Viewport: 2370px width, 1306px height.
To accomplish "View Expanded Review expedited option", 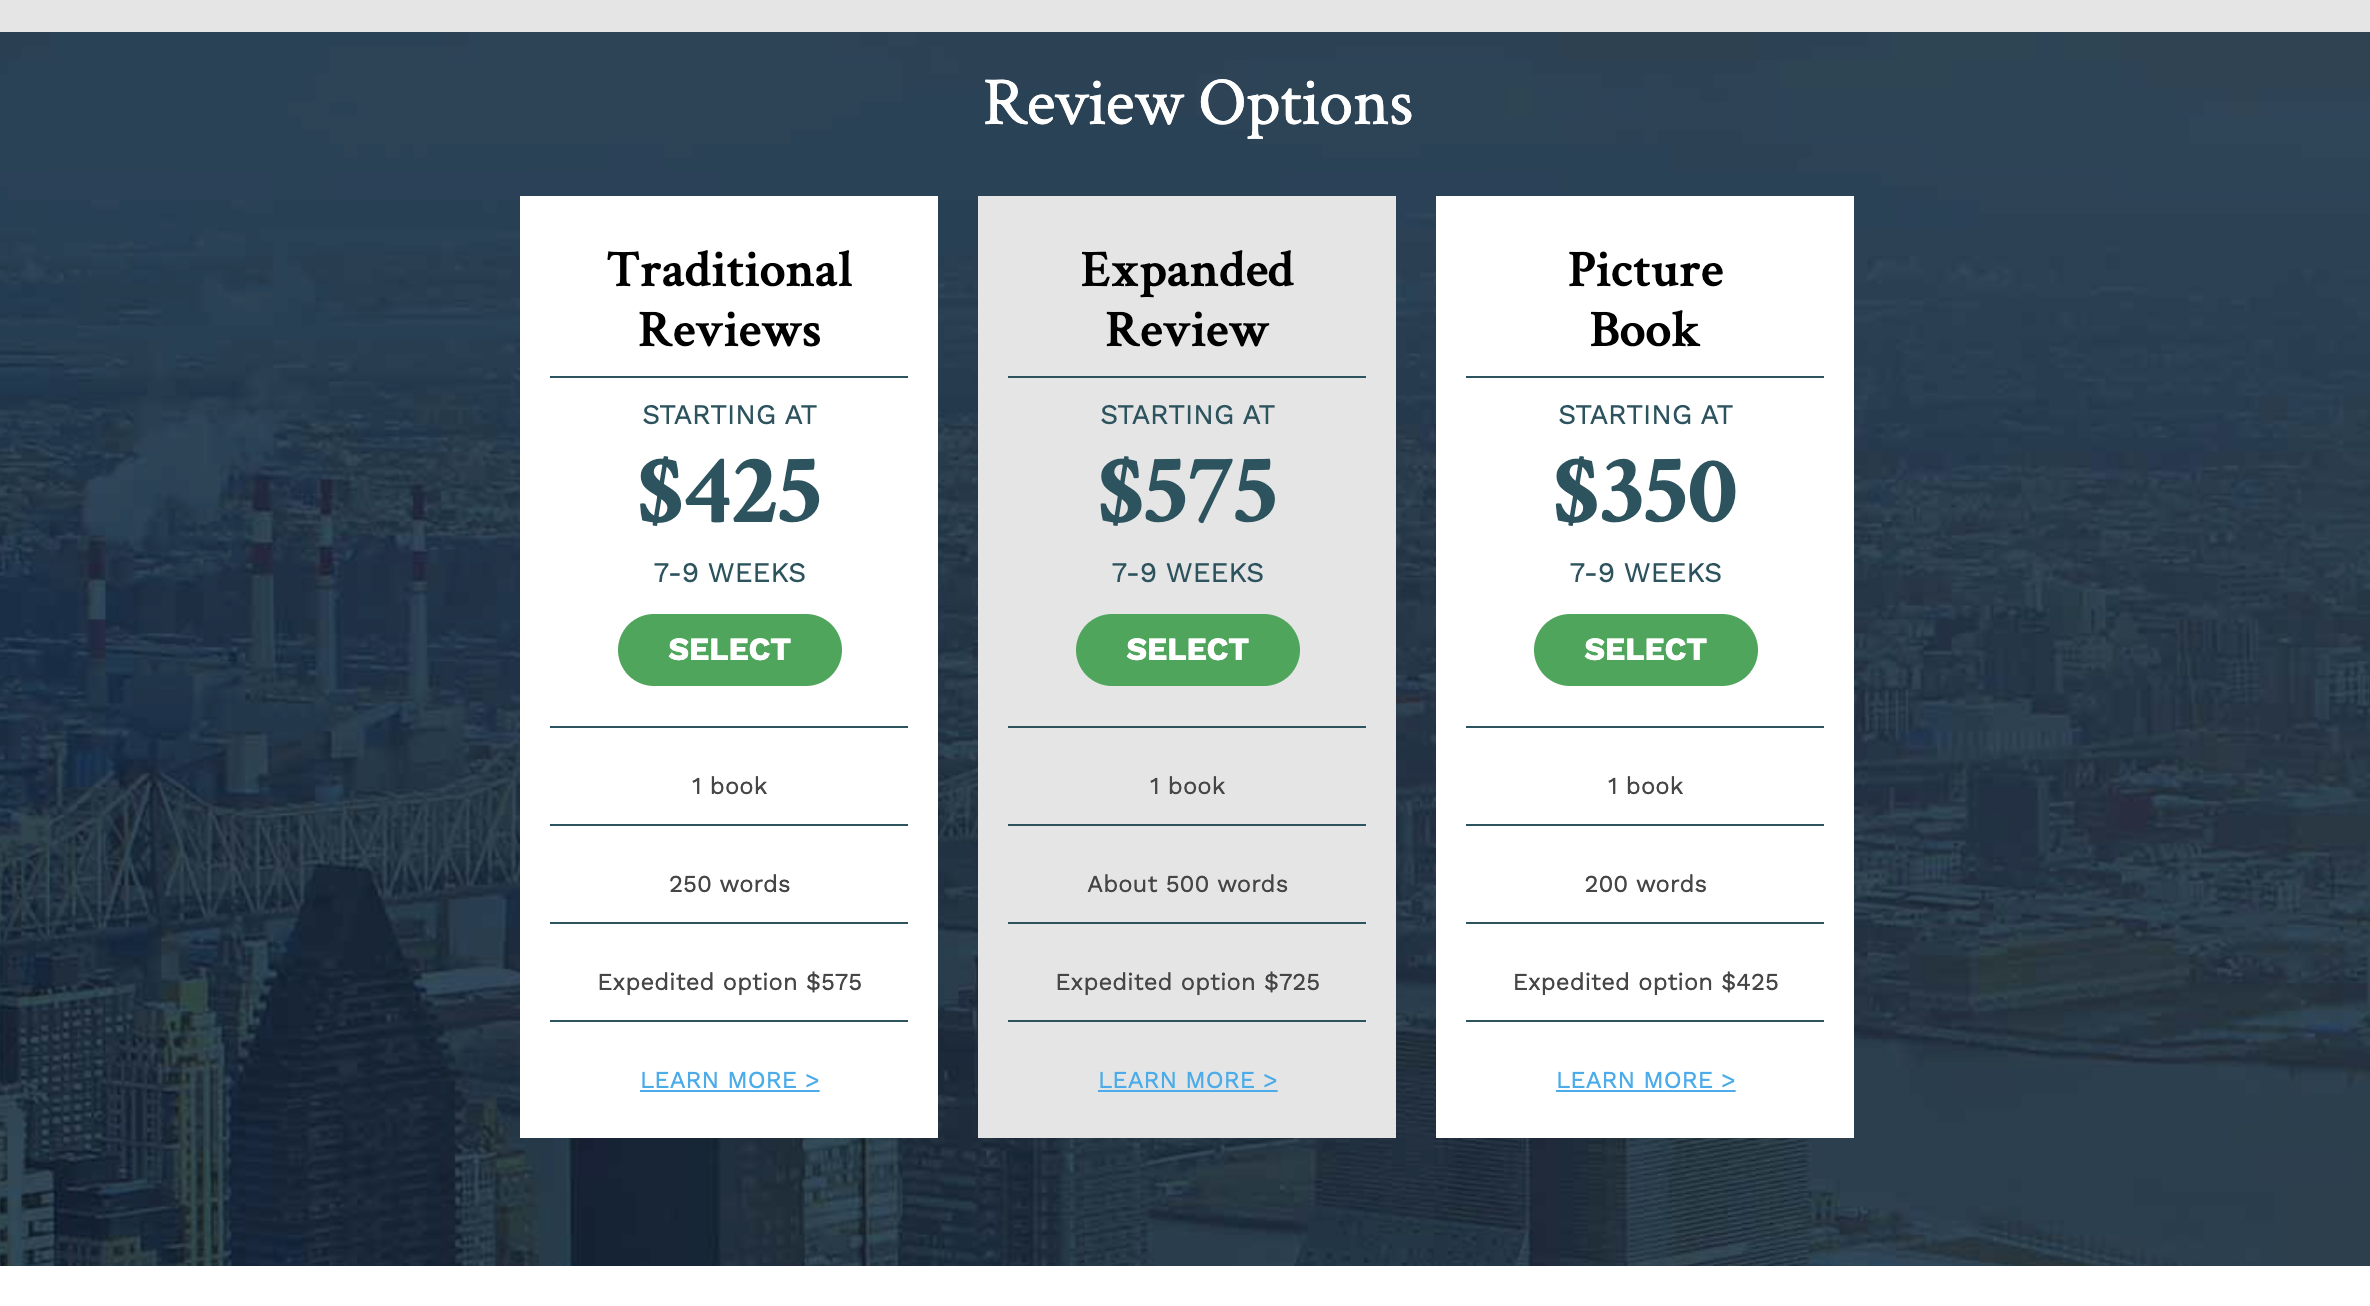I will [x=1187, y=980].
